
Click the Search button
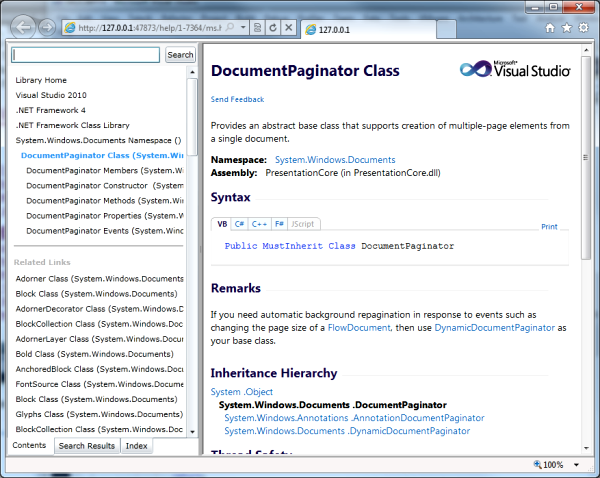point(180,55)
